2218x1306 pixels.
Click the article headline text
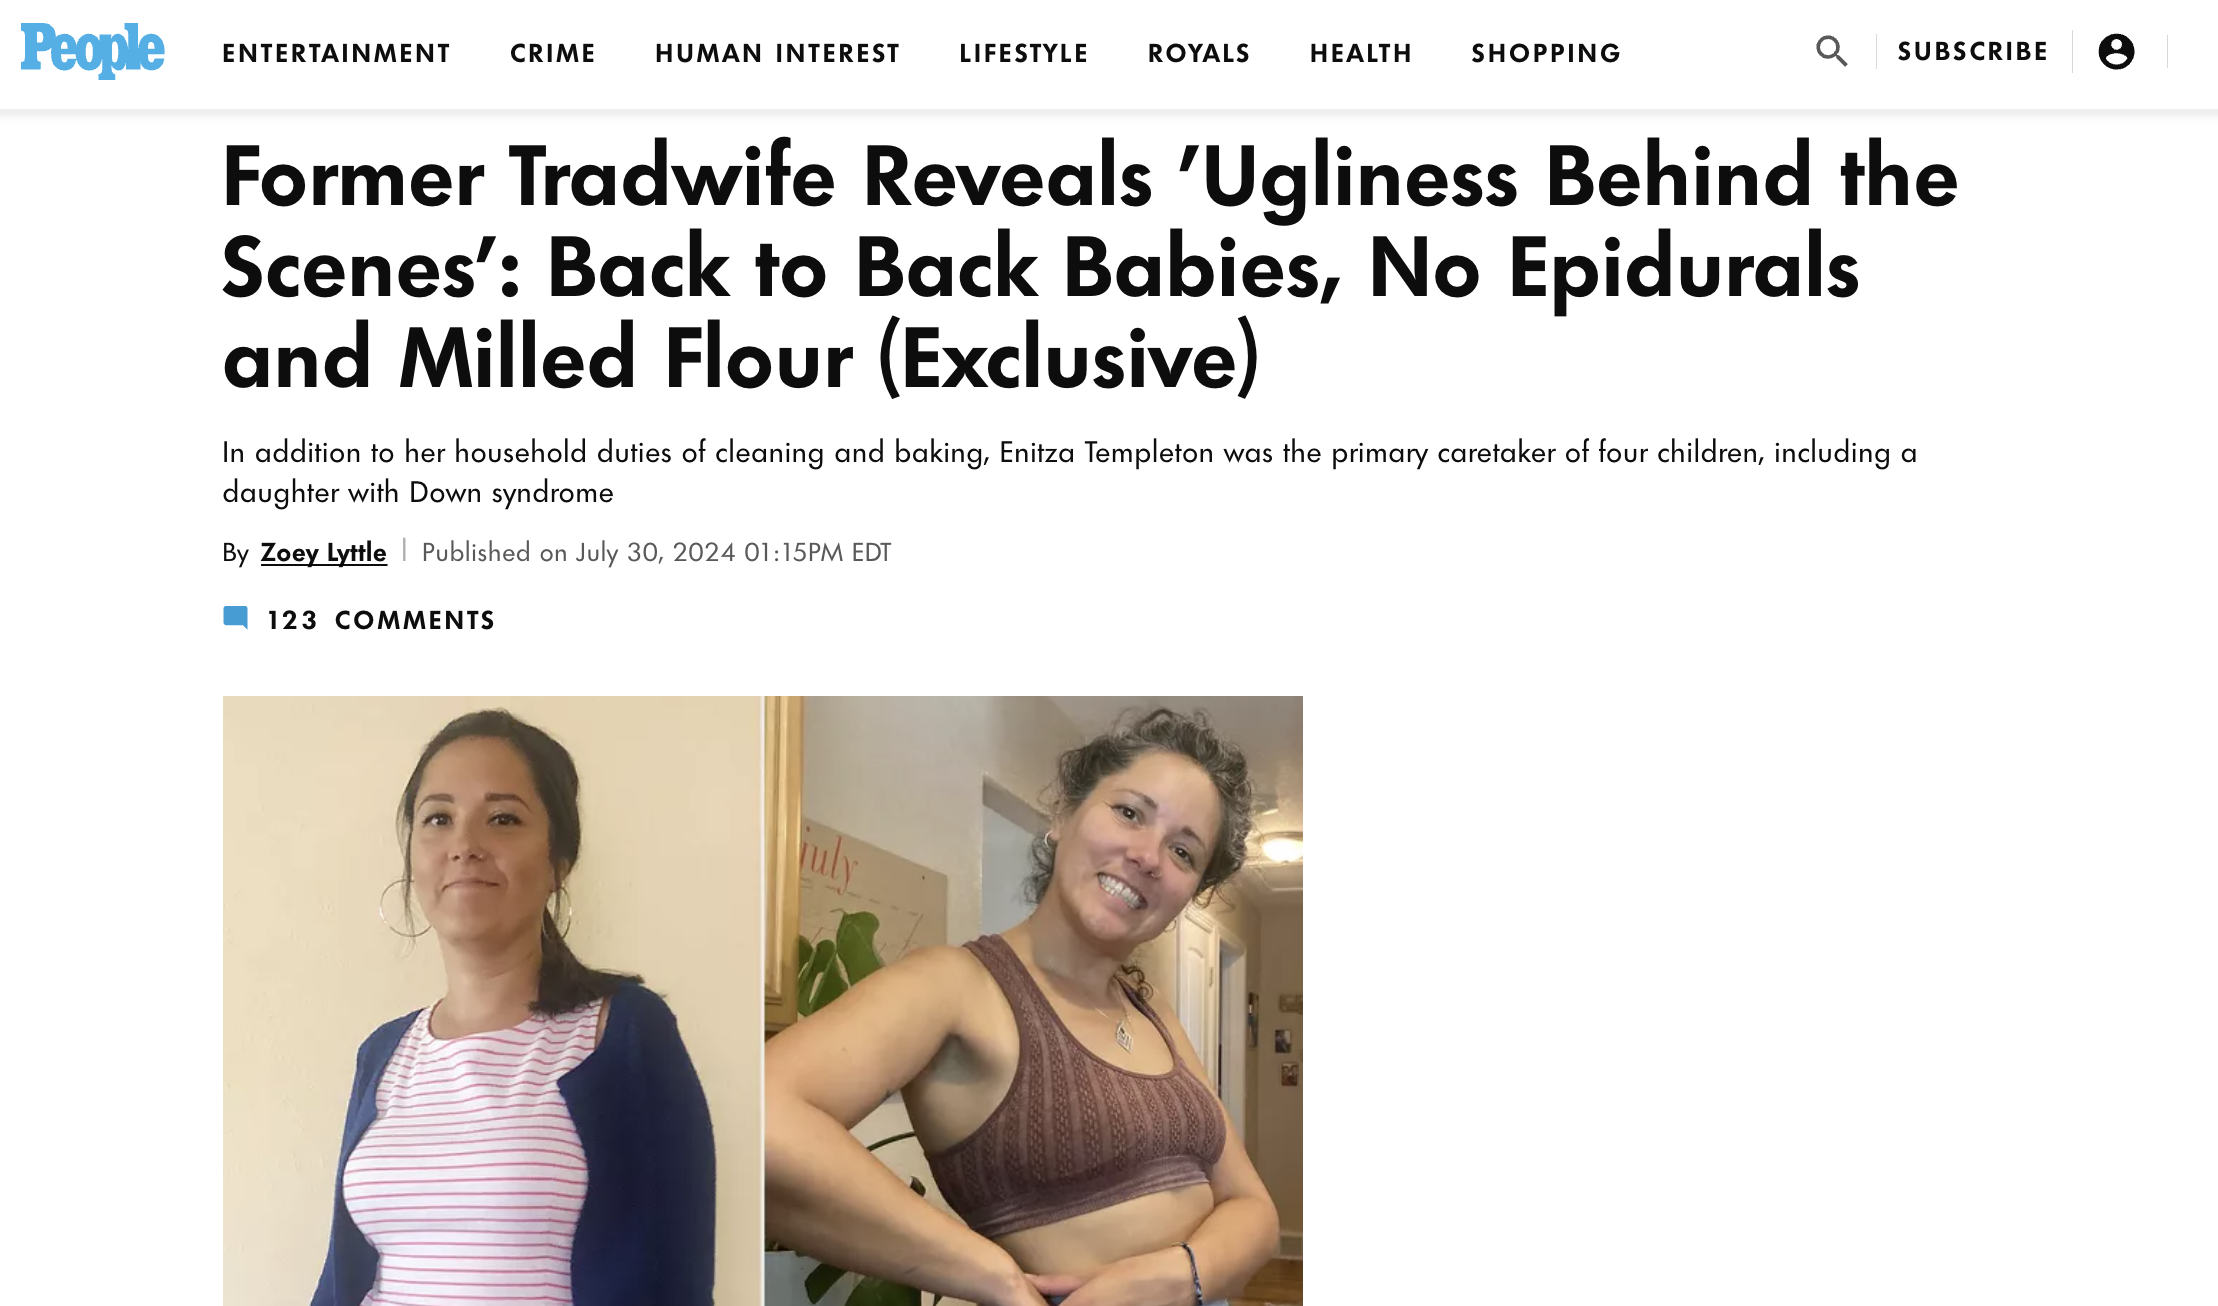[x=1090, y=268]
